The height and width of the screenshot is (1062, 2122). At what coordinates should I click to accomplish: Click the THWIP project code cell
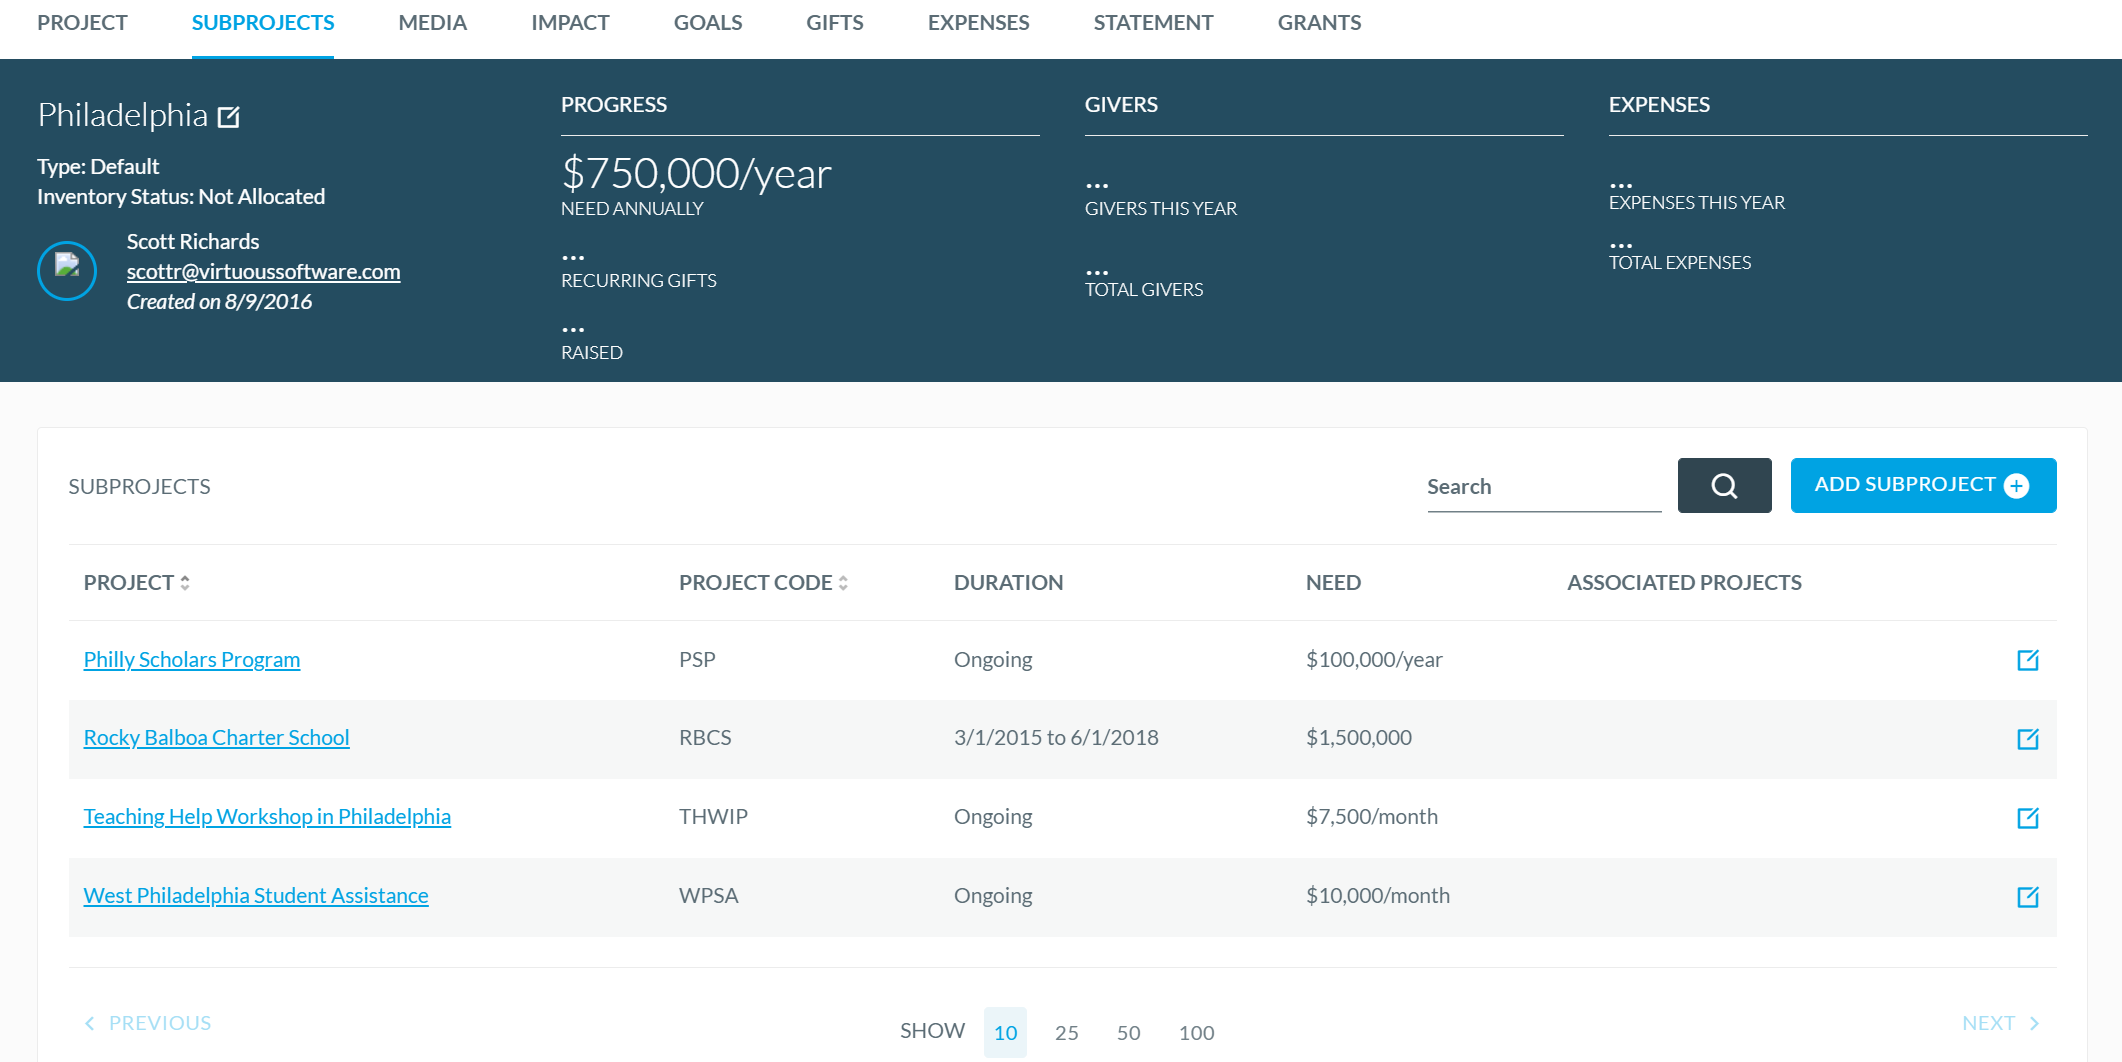click(713, 817)
